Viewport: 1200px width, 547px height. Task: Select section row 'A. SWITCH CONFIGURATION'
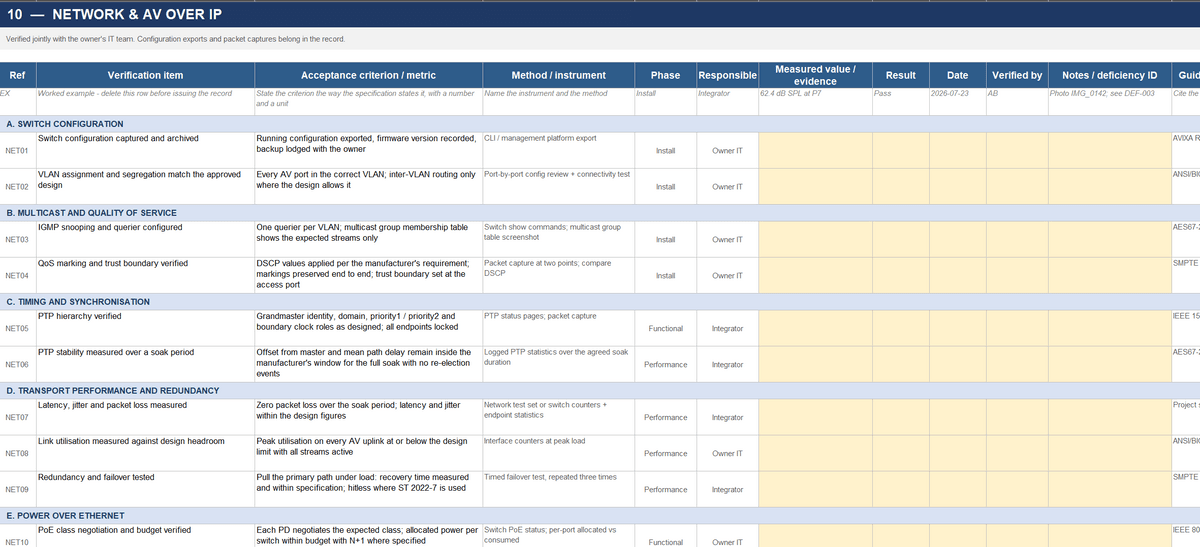click(x=600, y=124)
